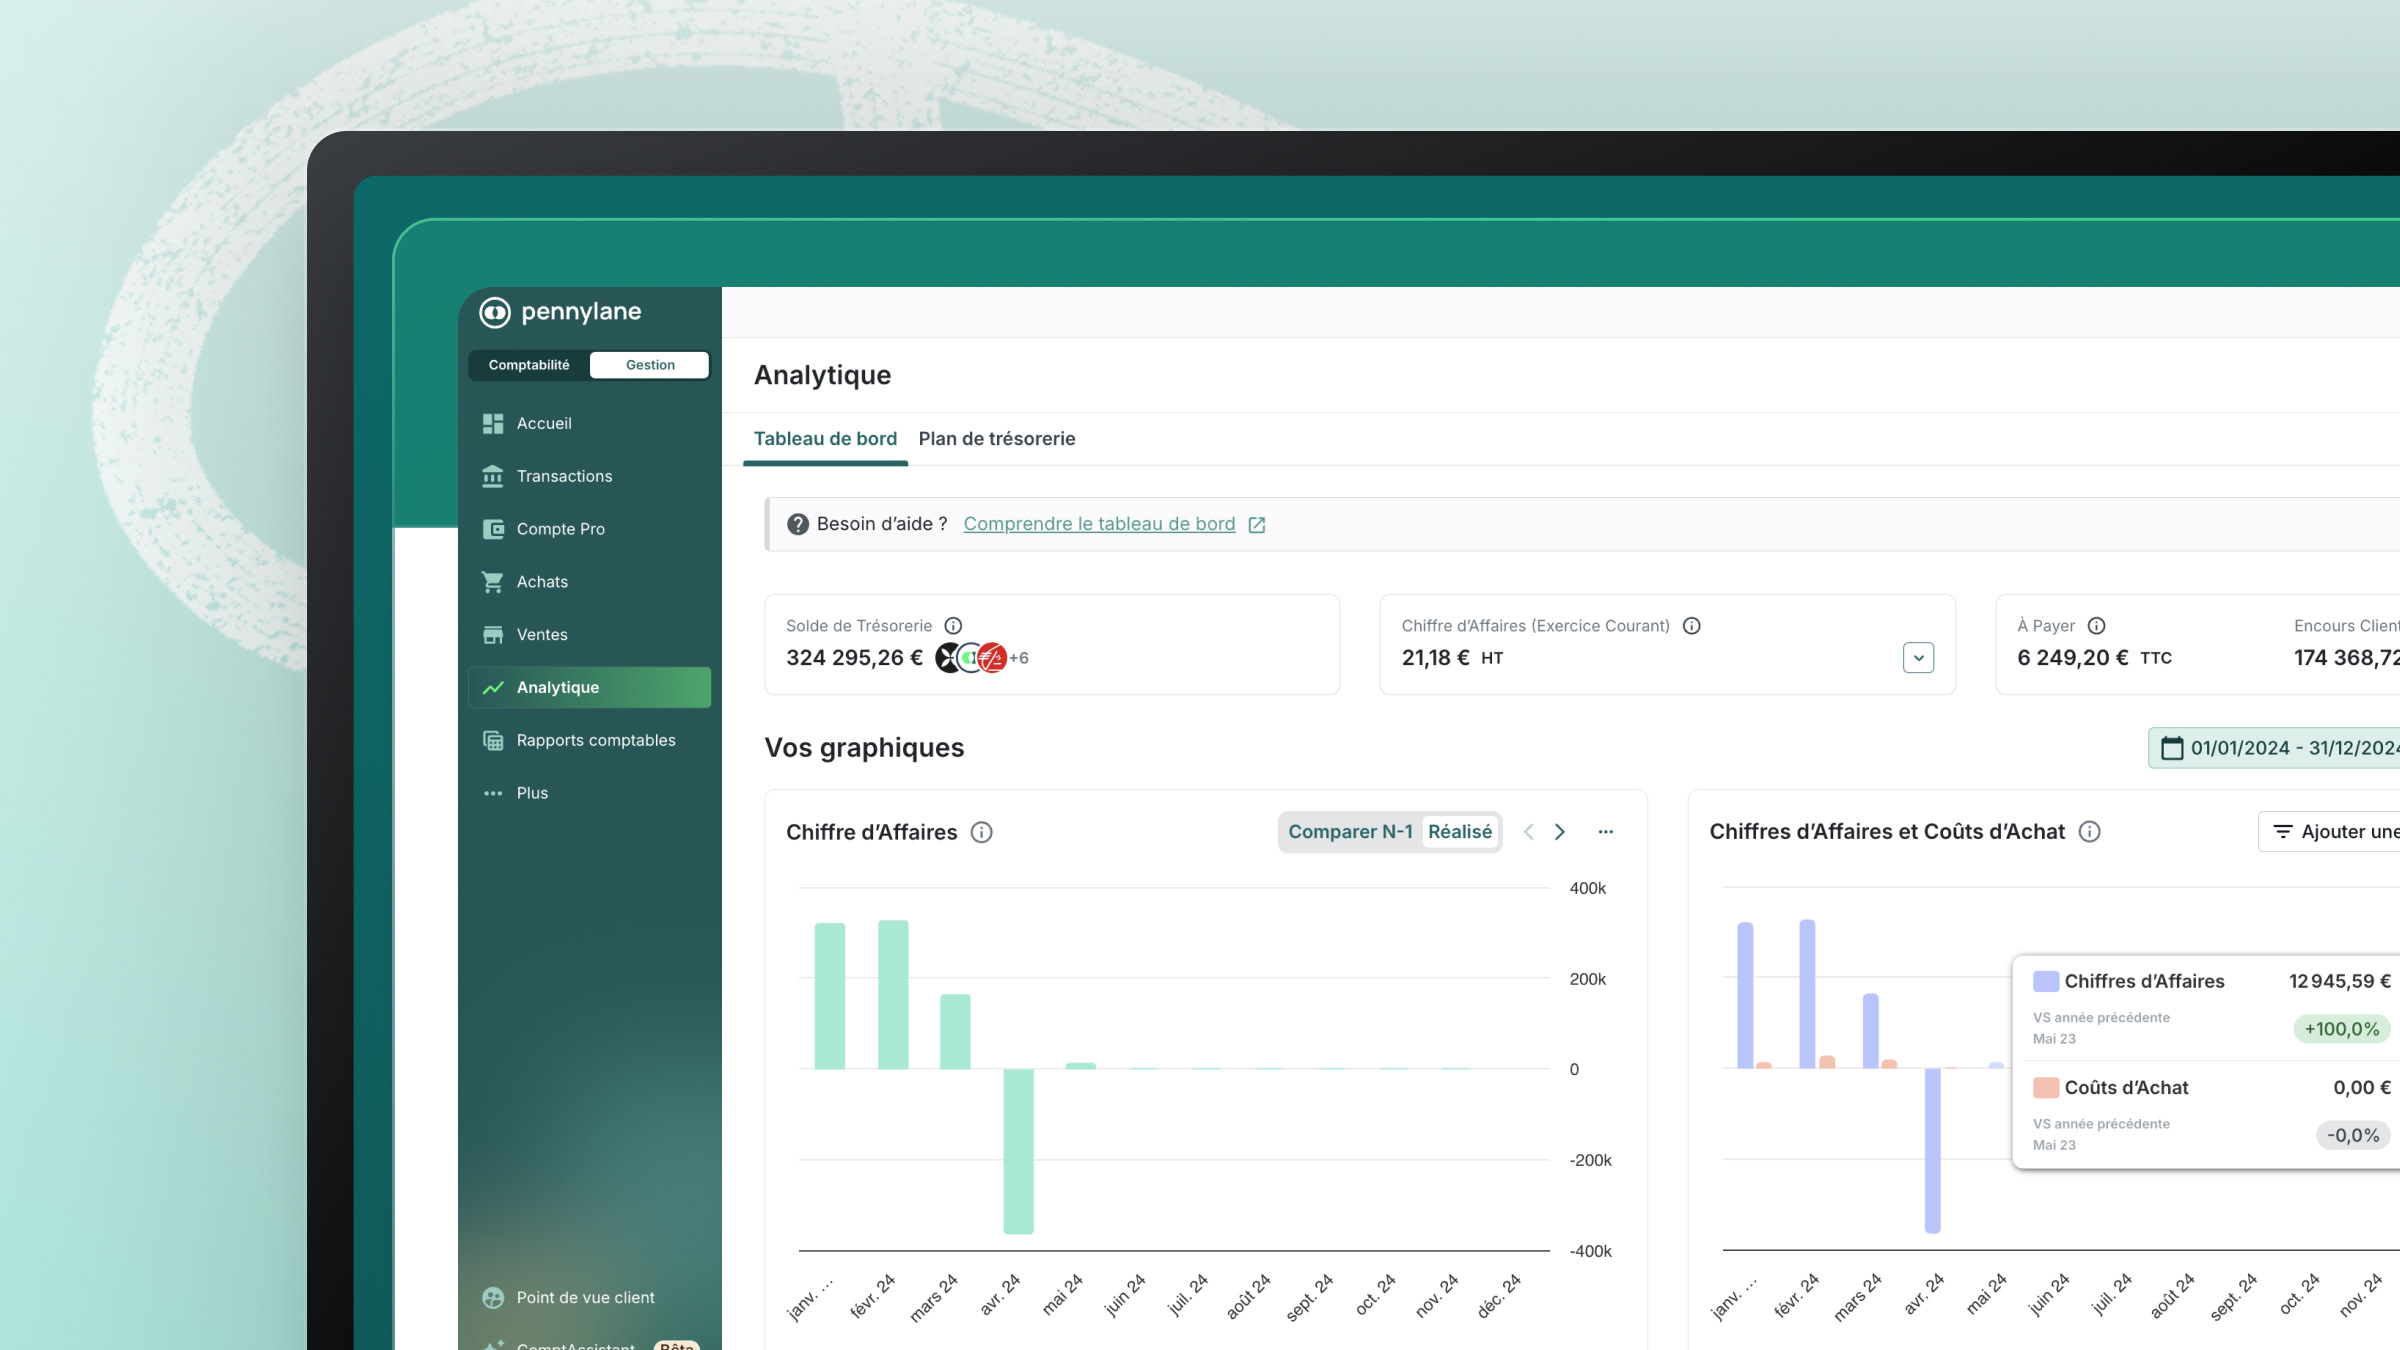Click the Accueil dashboard icon
2400x1350 pixels.
[493, 424]
